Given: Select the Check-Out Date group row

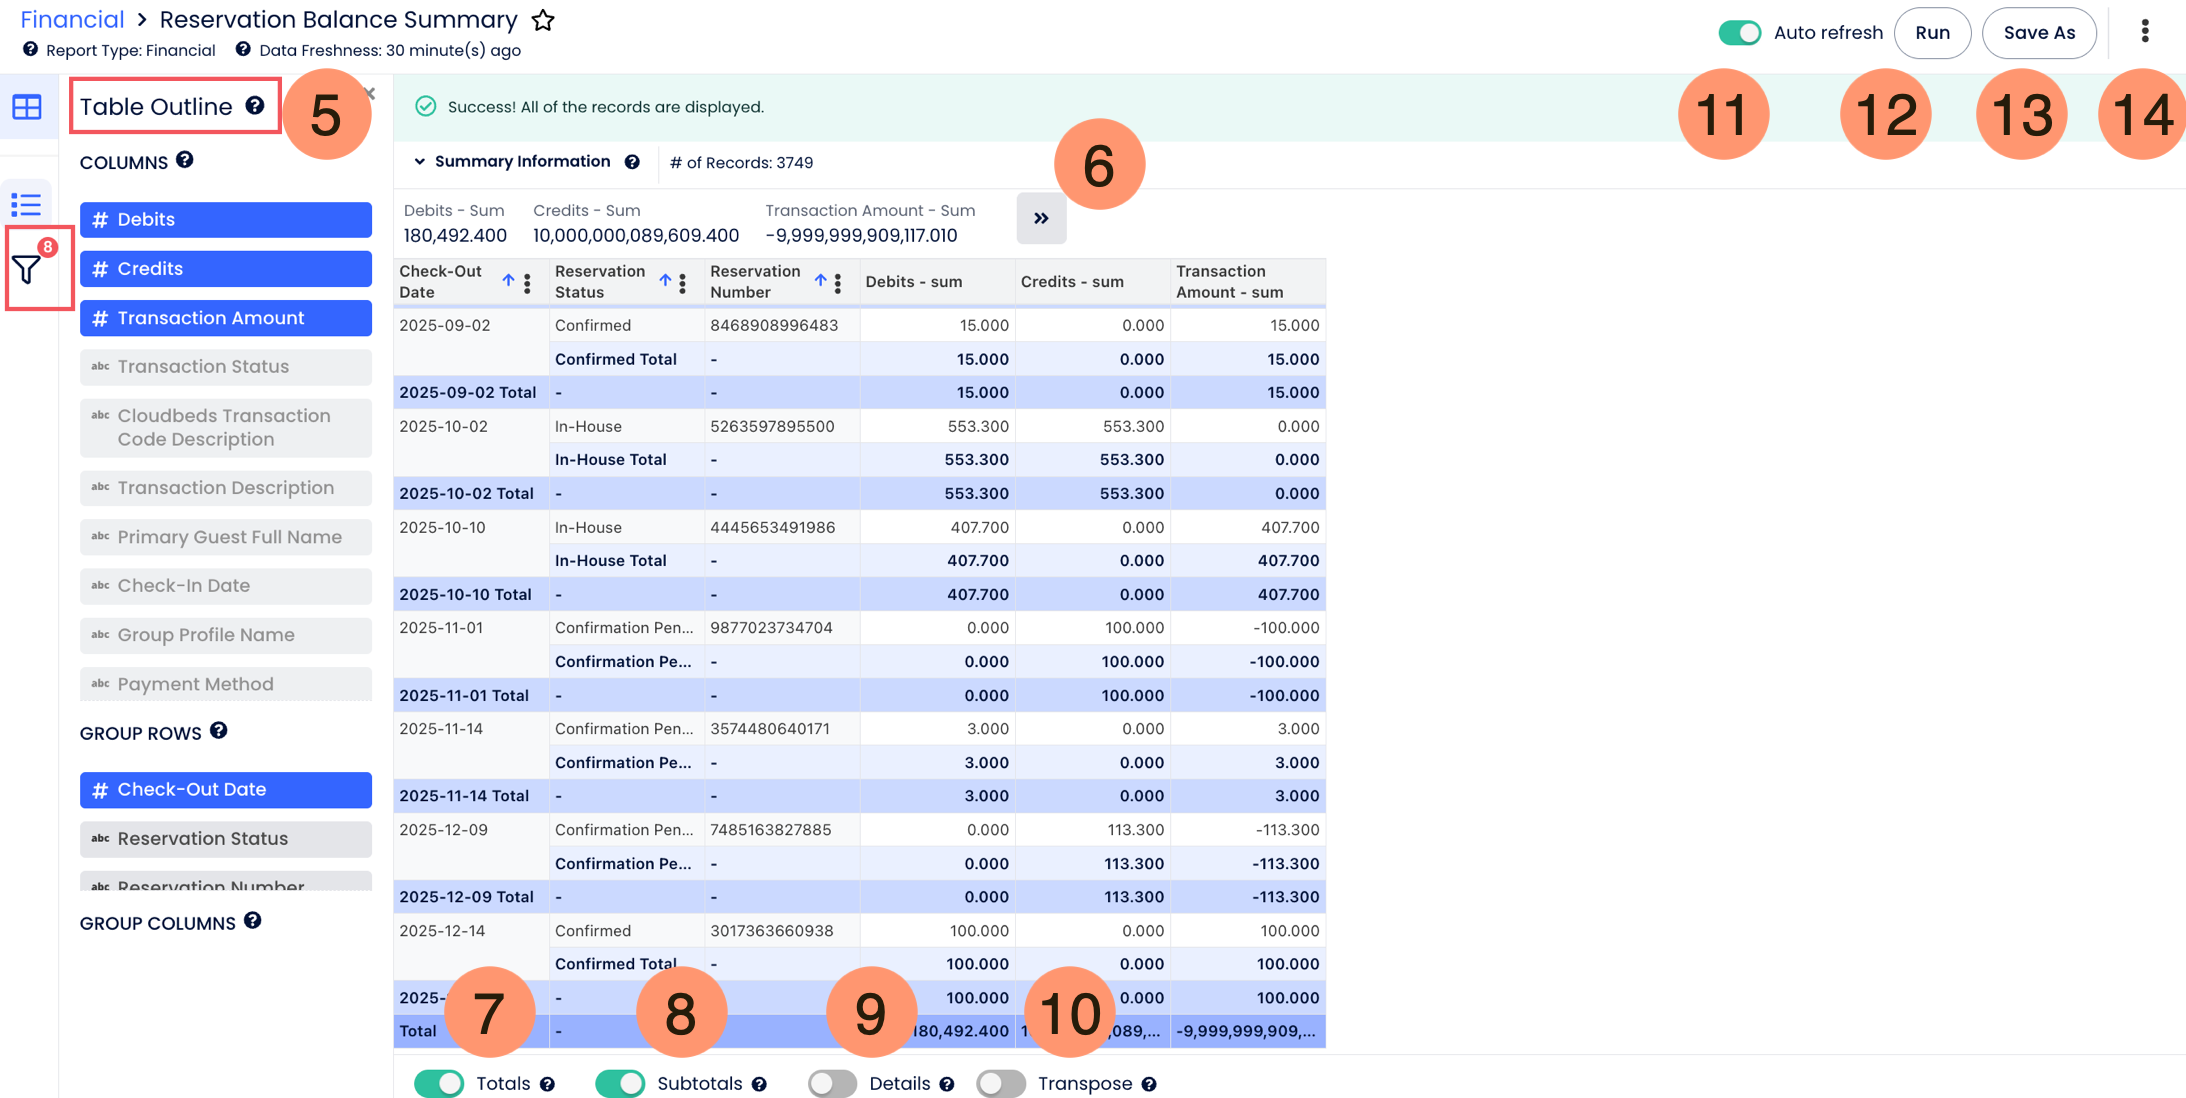Looking at the screenshot, I should pos(226,789).
